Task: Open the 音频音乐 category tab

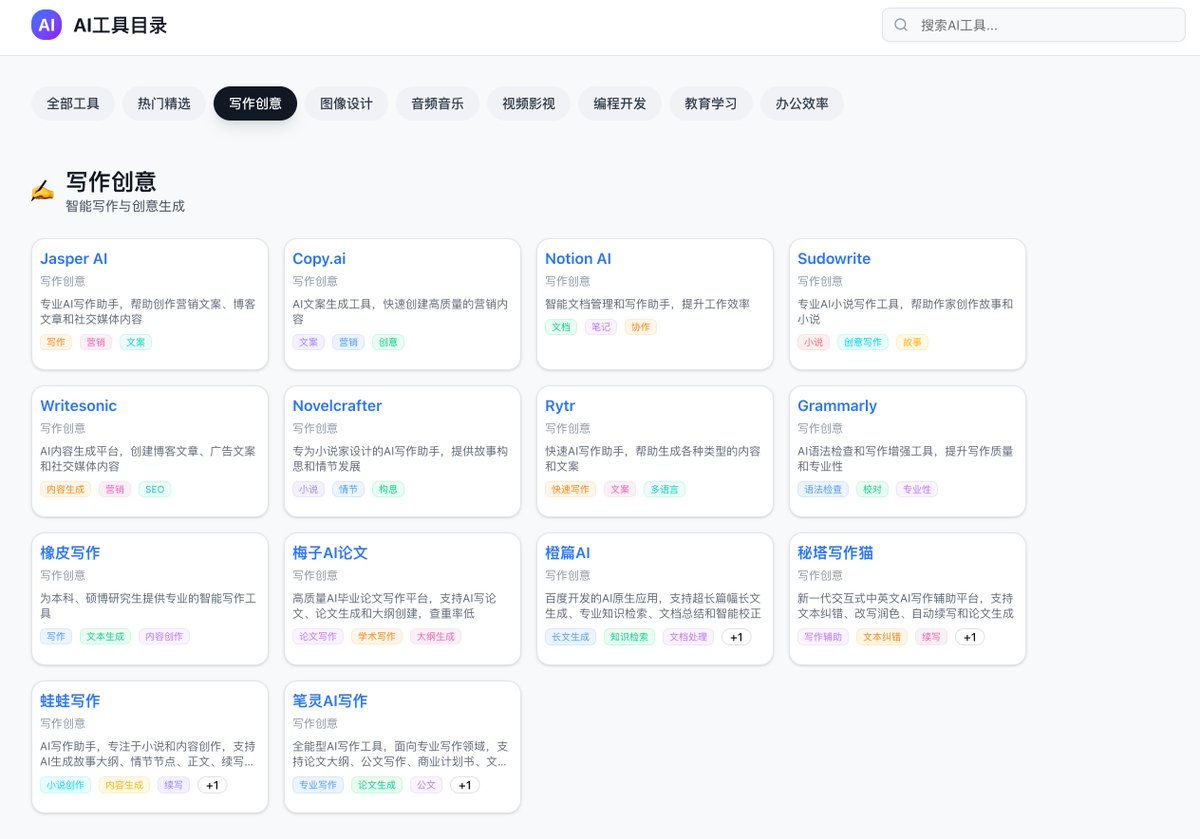Action: click(x=437, y=103)
